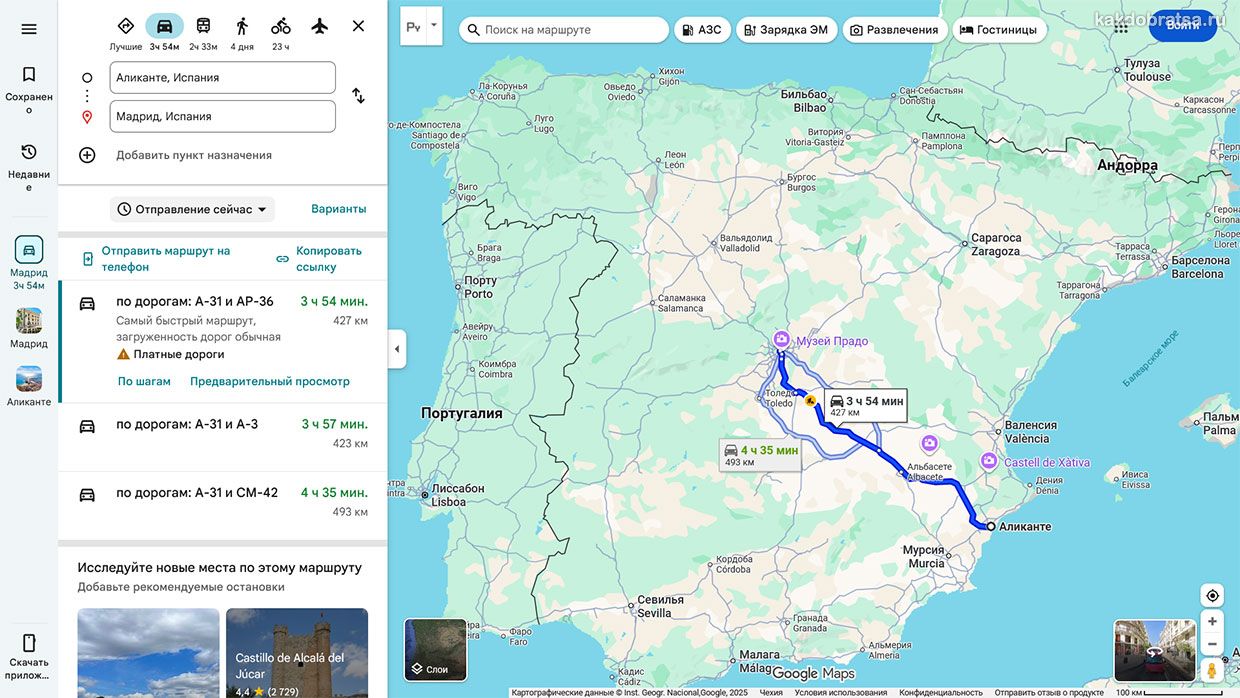Select the flights travel mode icon
This screenshot has width=1240, height=698.
tap(319, 26)
